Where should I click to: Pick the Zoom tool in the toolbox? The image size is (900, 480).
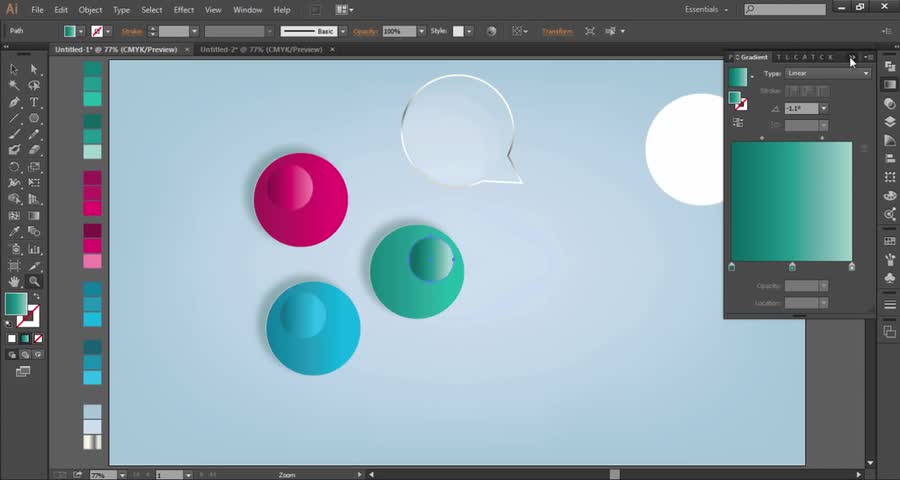point(34,281)
